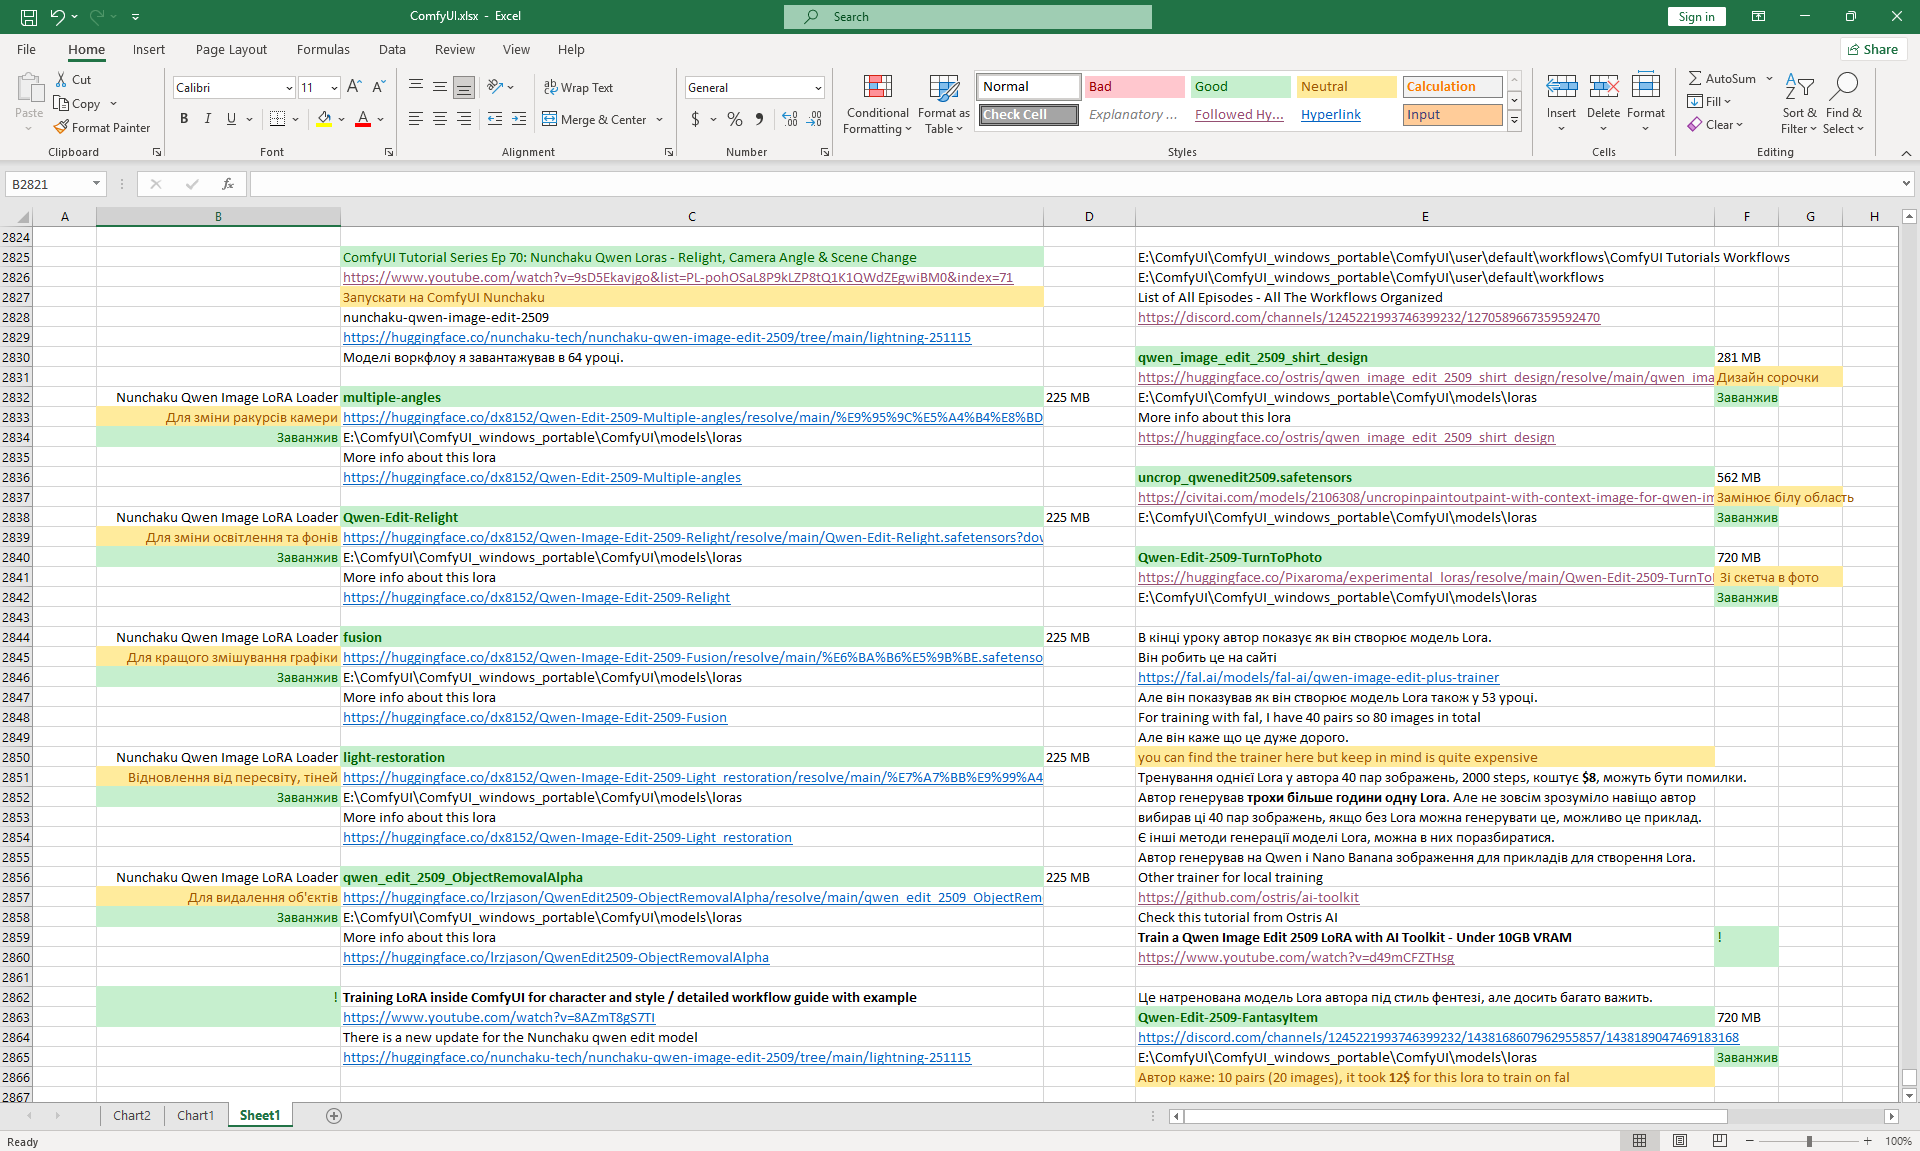Click the Merge & Center icon

pos(550,119)
